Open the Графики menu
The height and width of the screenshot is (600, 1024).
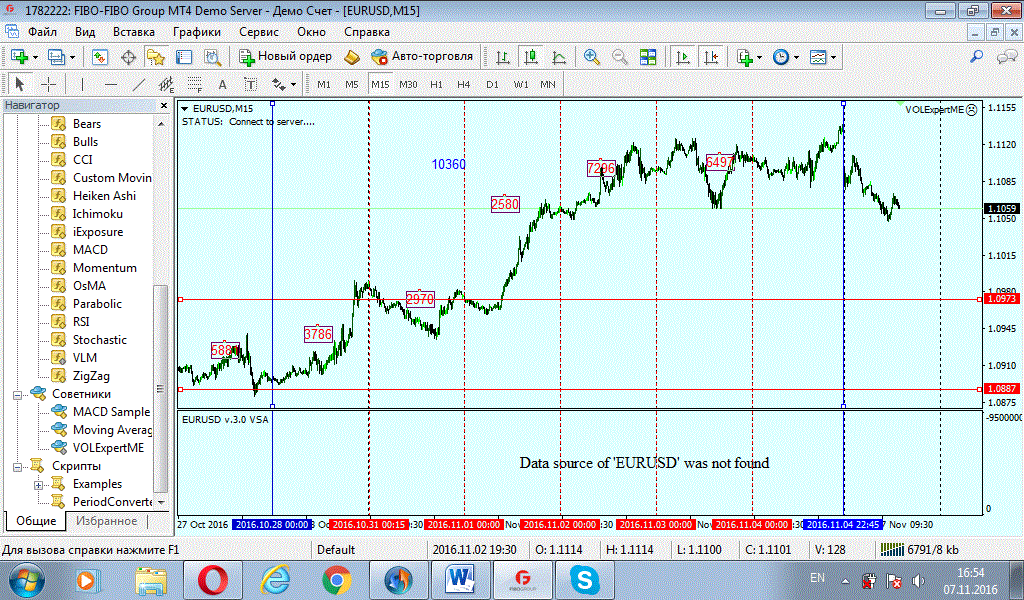(x=197, y=32)
